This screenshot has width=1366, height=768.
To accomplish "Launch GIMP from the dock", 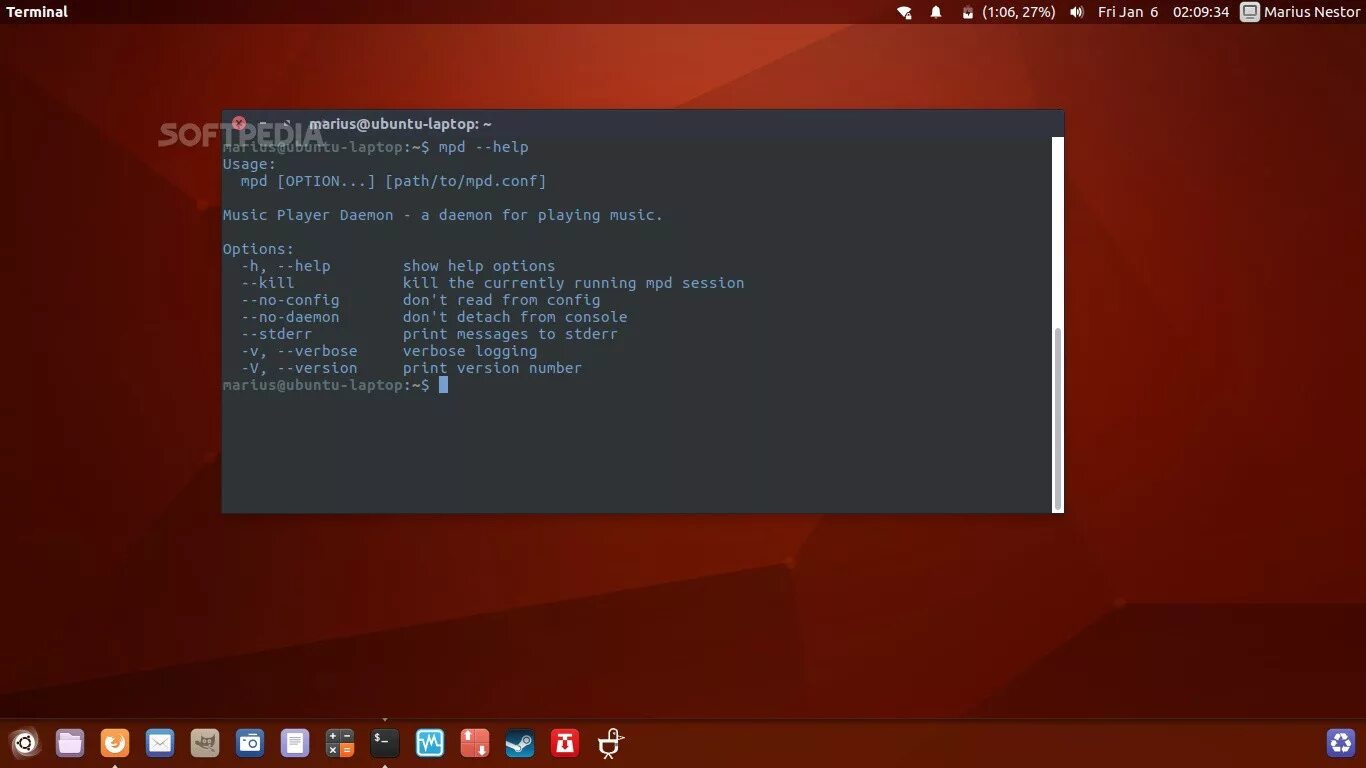I will pos(205,743).
